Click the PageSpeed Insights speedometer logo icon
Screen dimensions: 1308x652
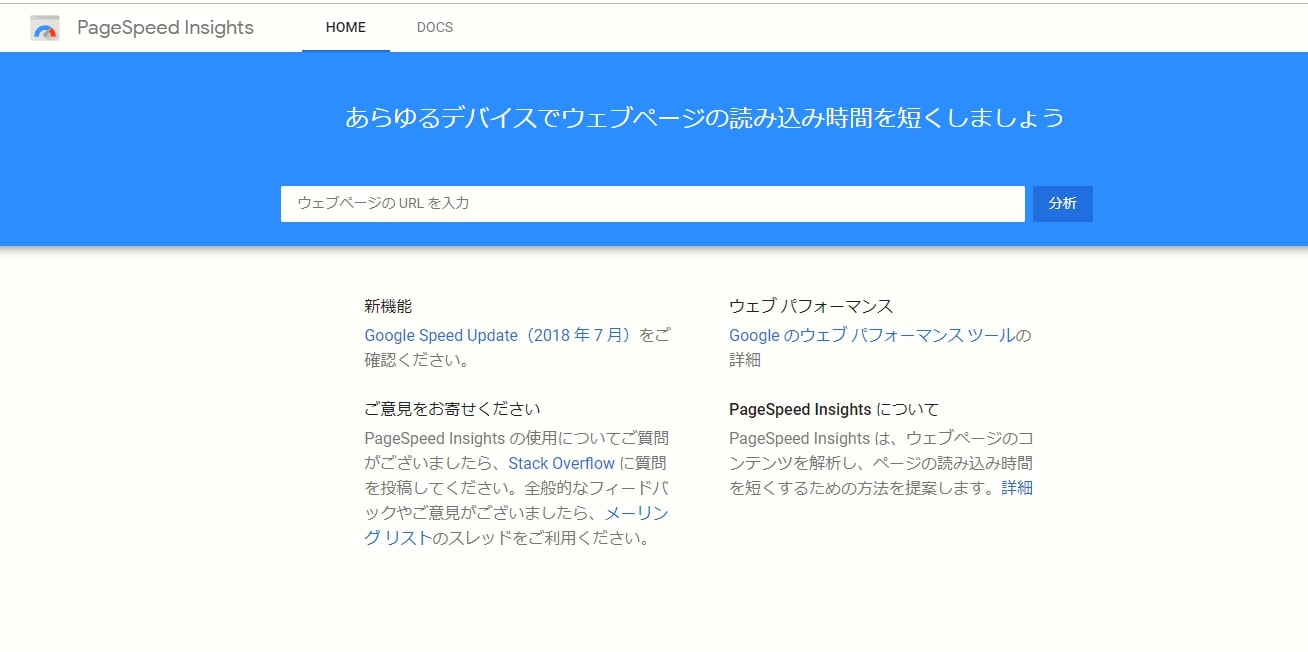[x=45, y=28]
